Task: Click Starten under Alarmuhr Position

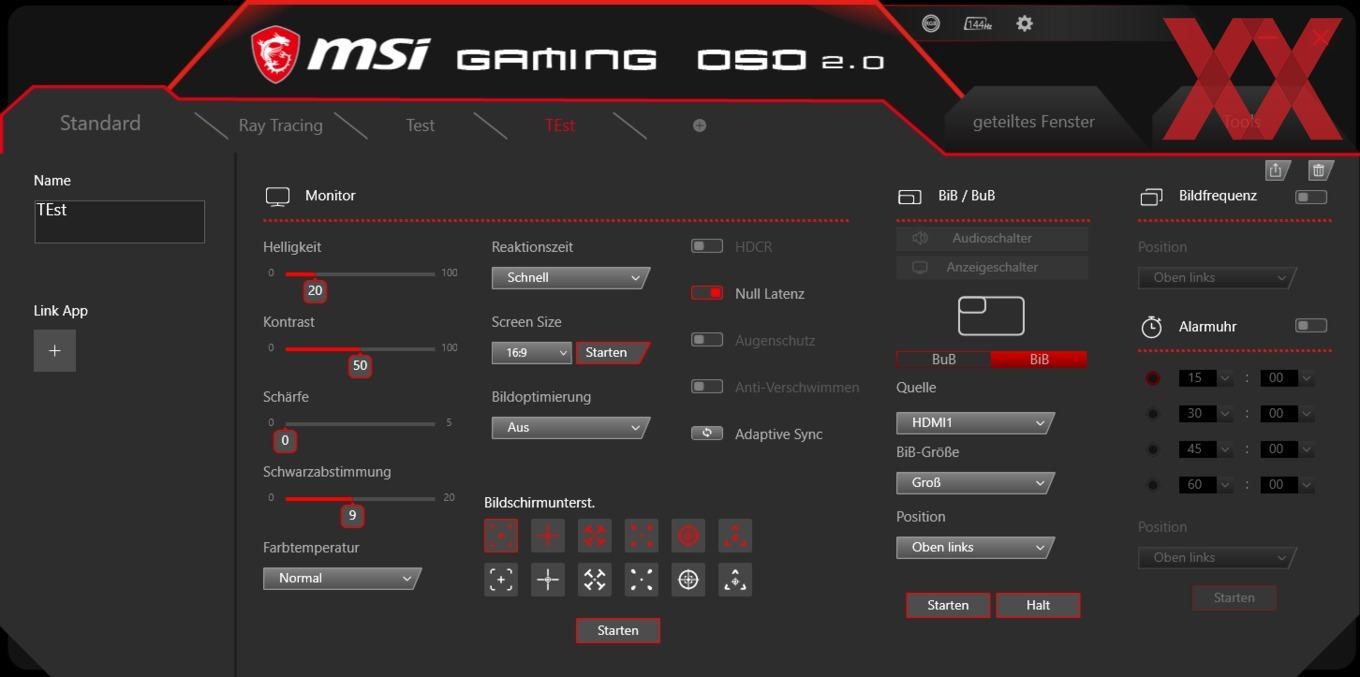Action: point(1234,598)
